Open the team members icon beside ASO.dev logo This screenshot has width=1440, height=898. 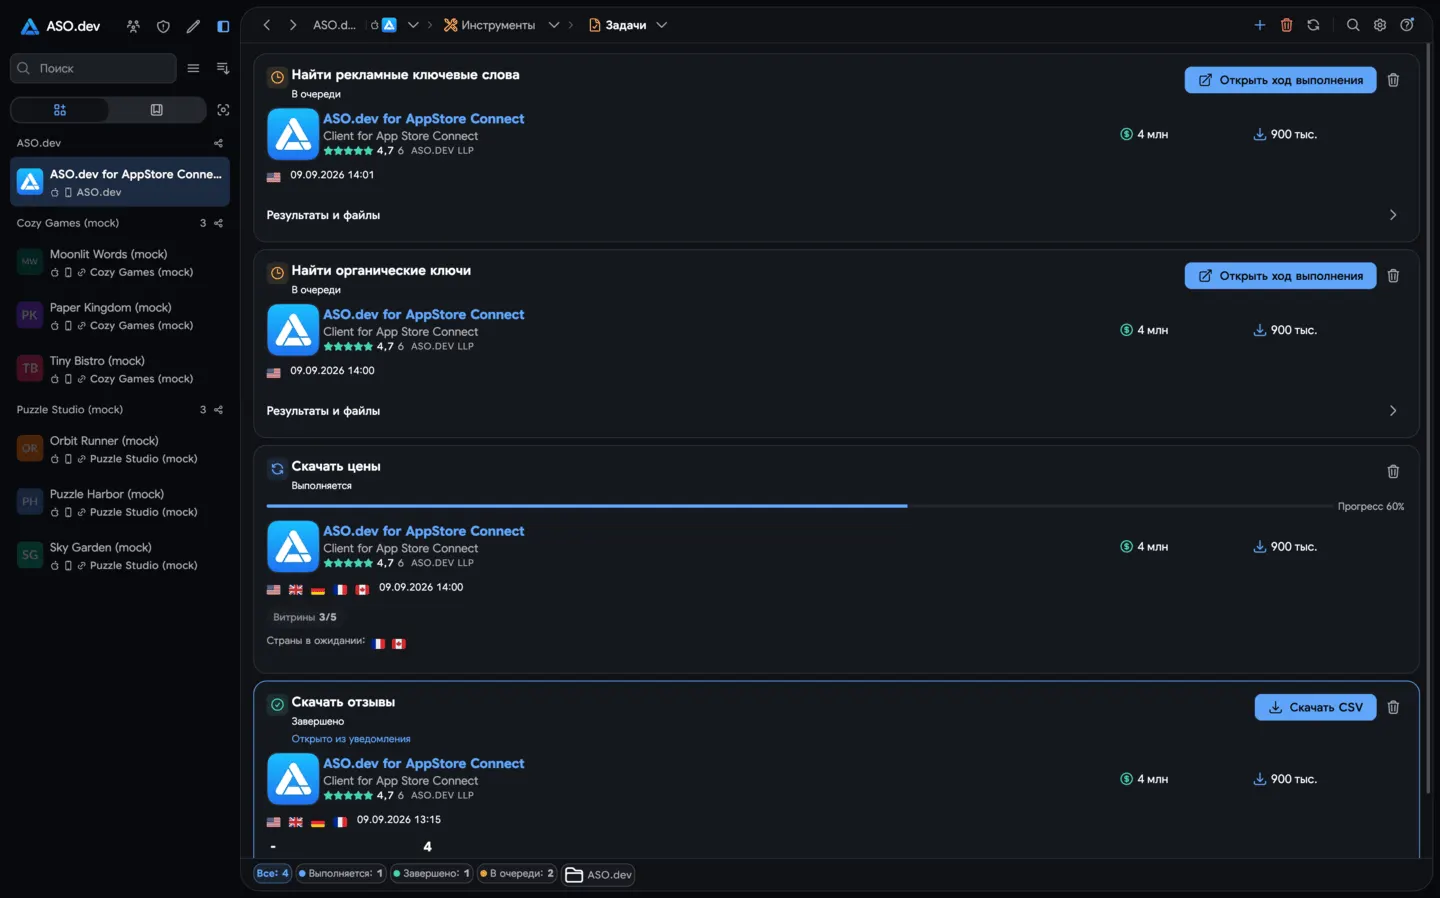133,26
